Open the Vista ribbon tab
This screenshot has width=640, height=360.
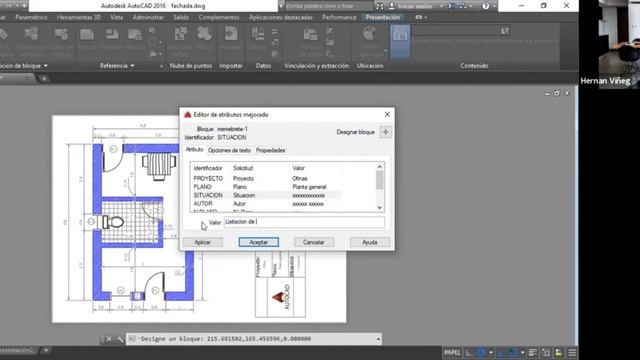(117, 17)
